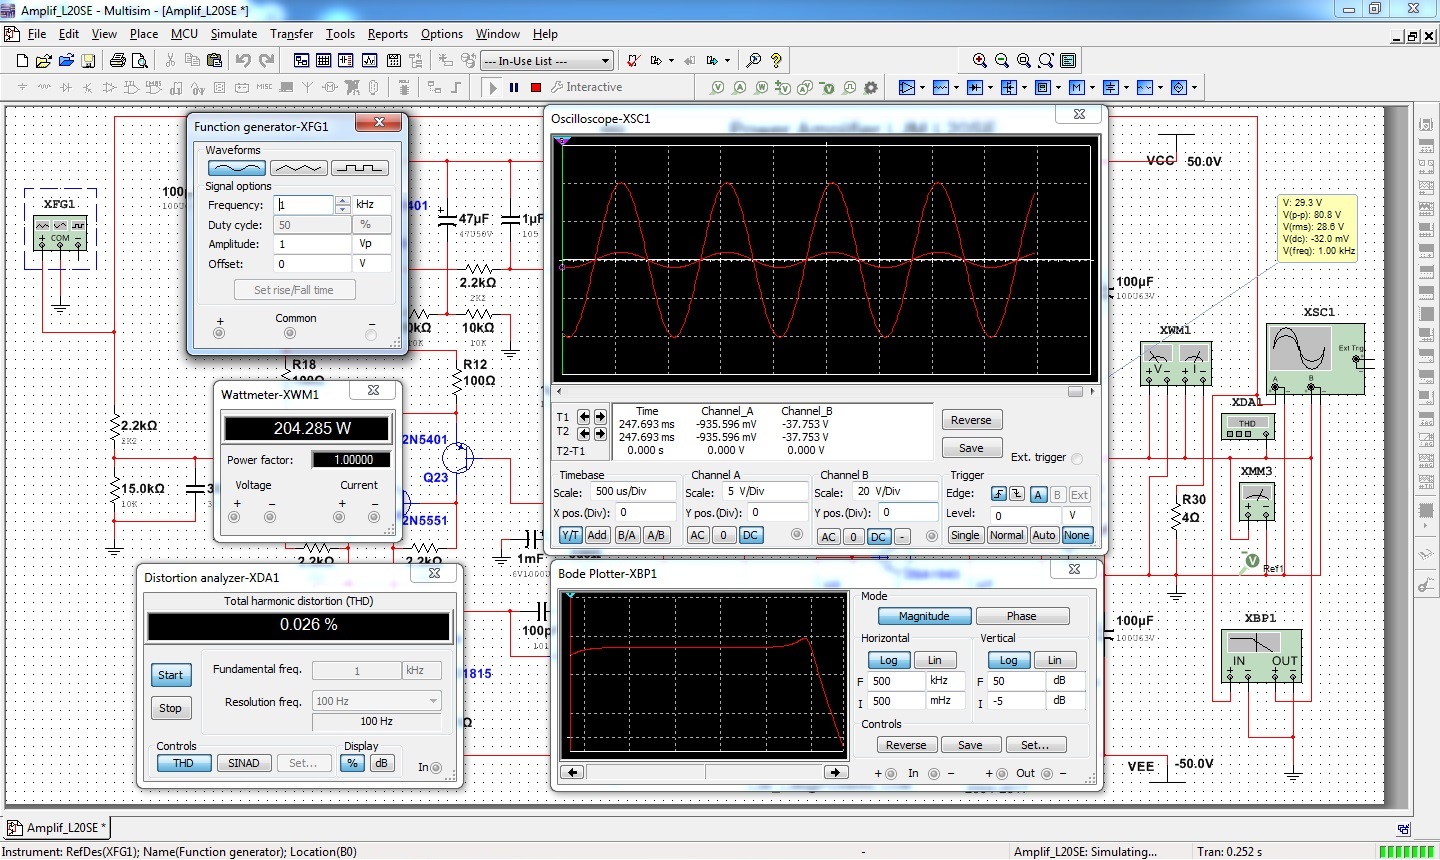
Task: Select the B/A timebase display mode
Action: (x=626, y=535)
